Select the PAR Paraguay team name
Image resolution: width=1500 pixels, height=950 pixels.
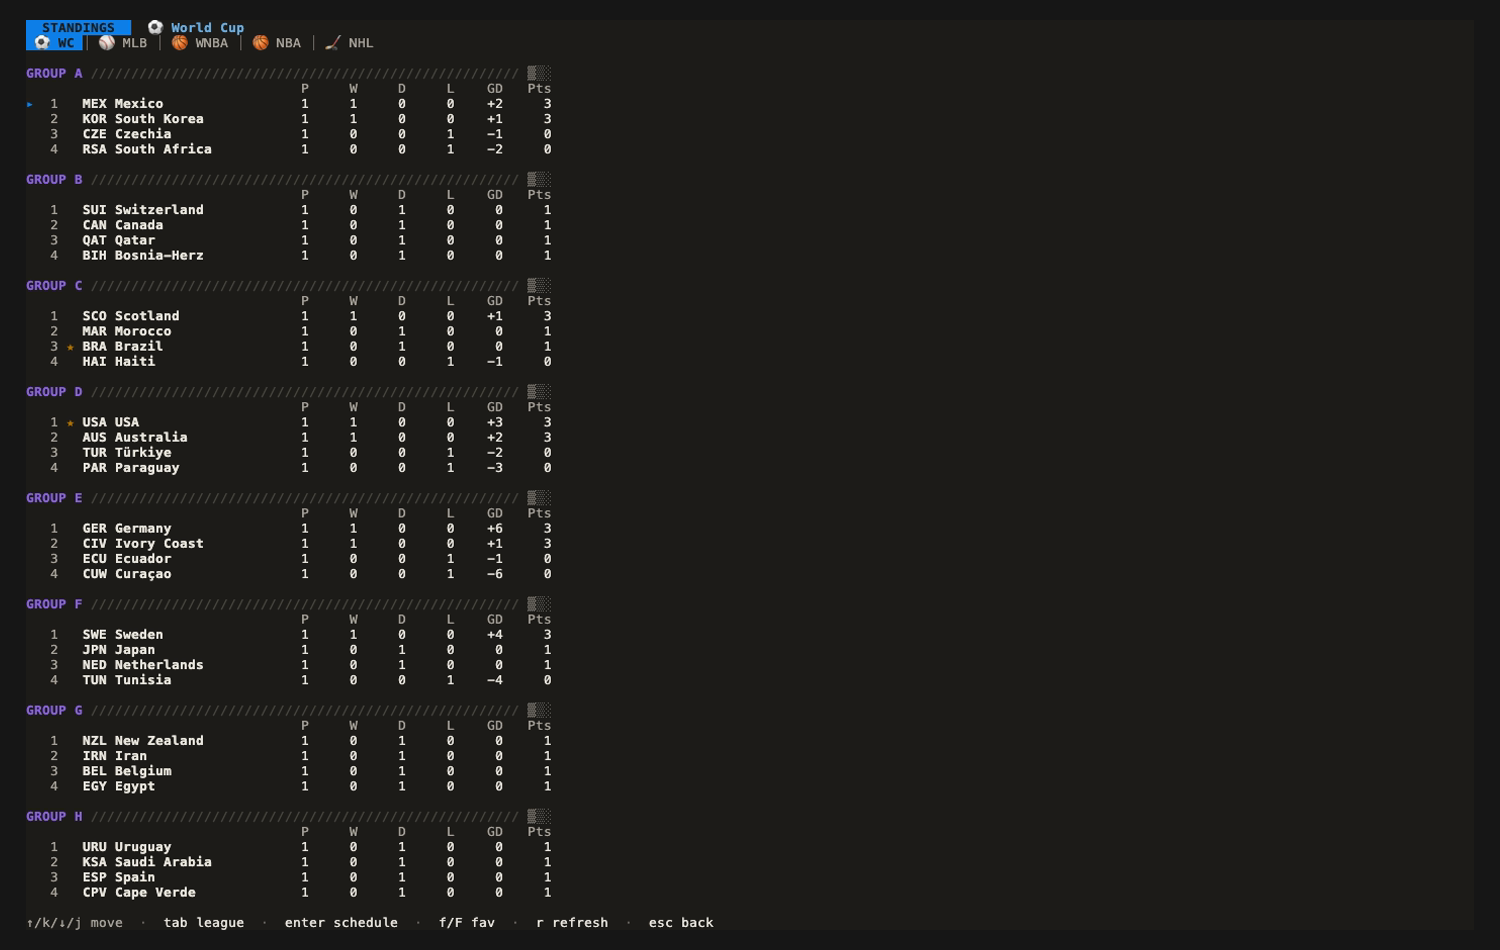pos(131,468)
